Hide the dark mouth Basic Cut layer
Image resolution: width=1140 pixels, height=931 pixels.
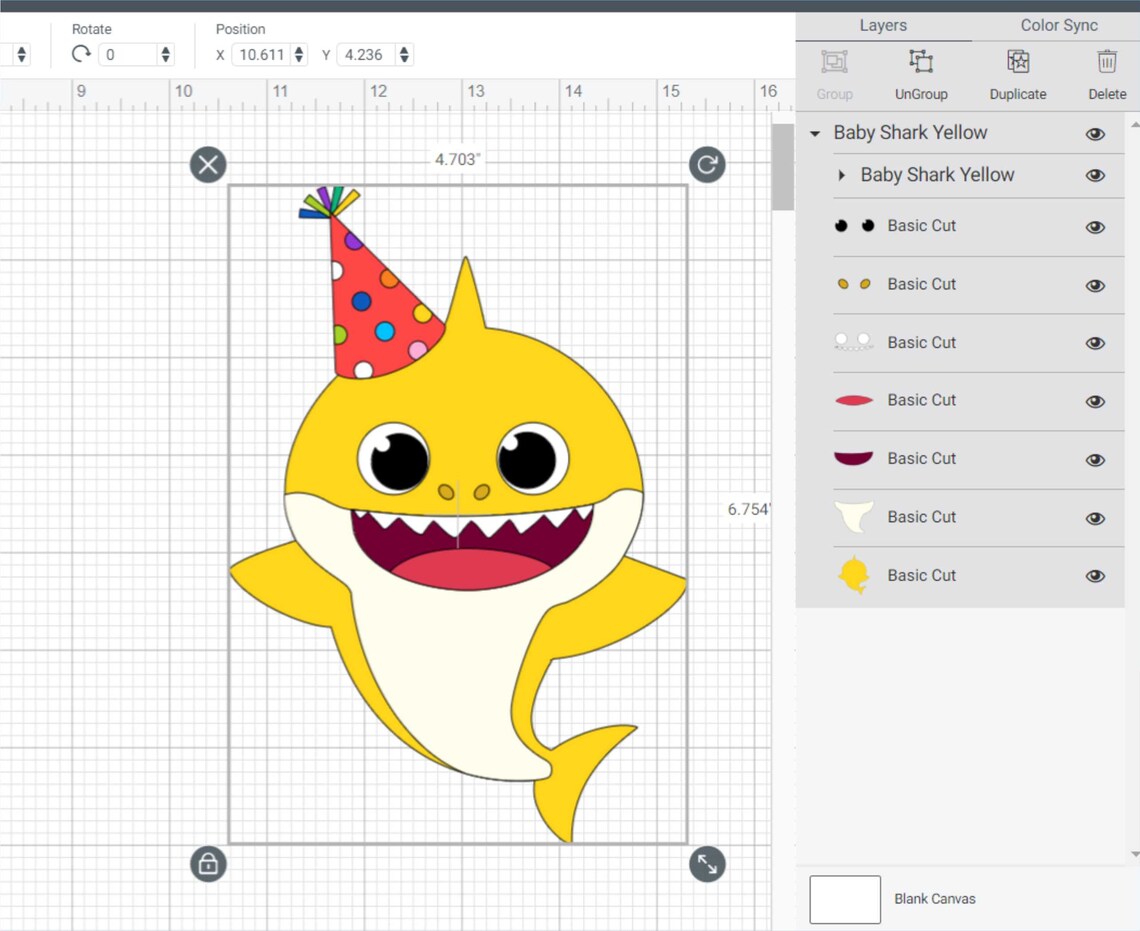1095,459
